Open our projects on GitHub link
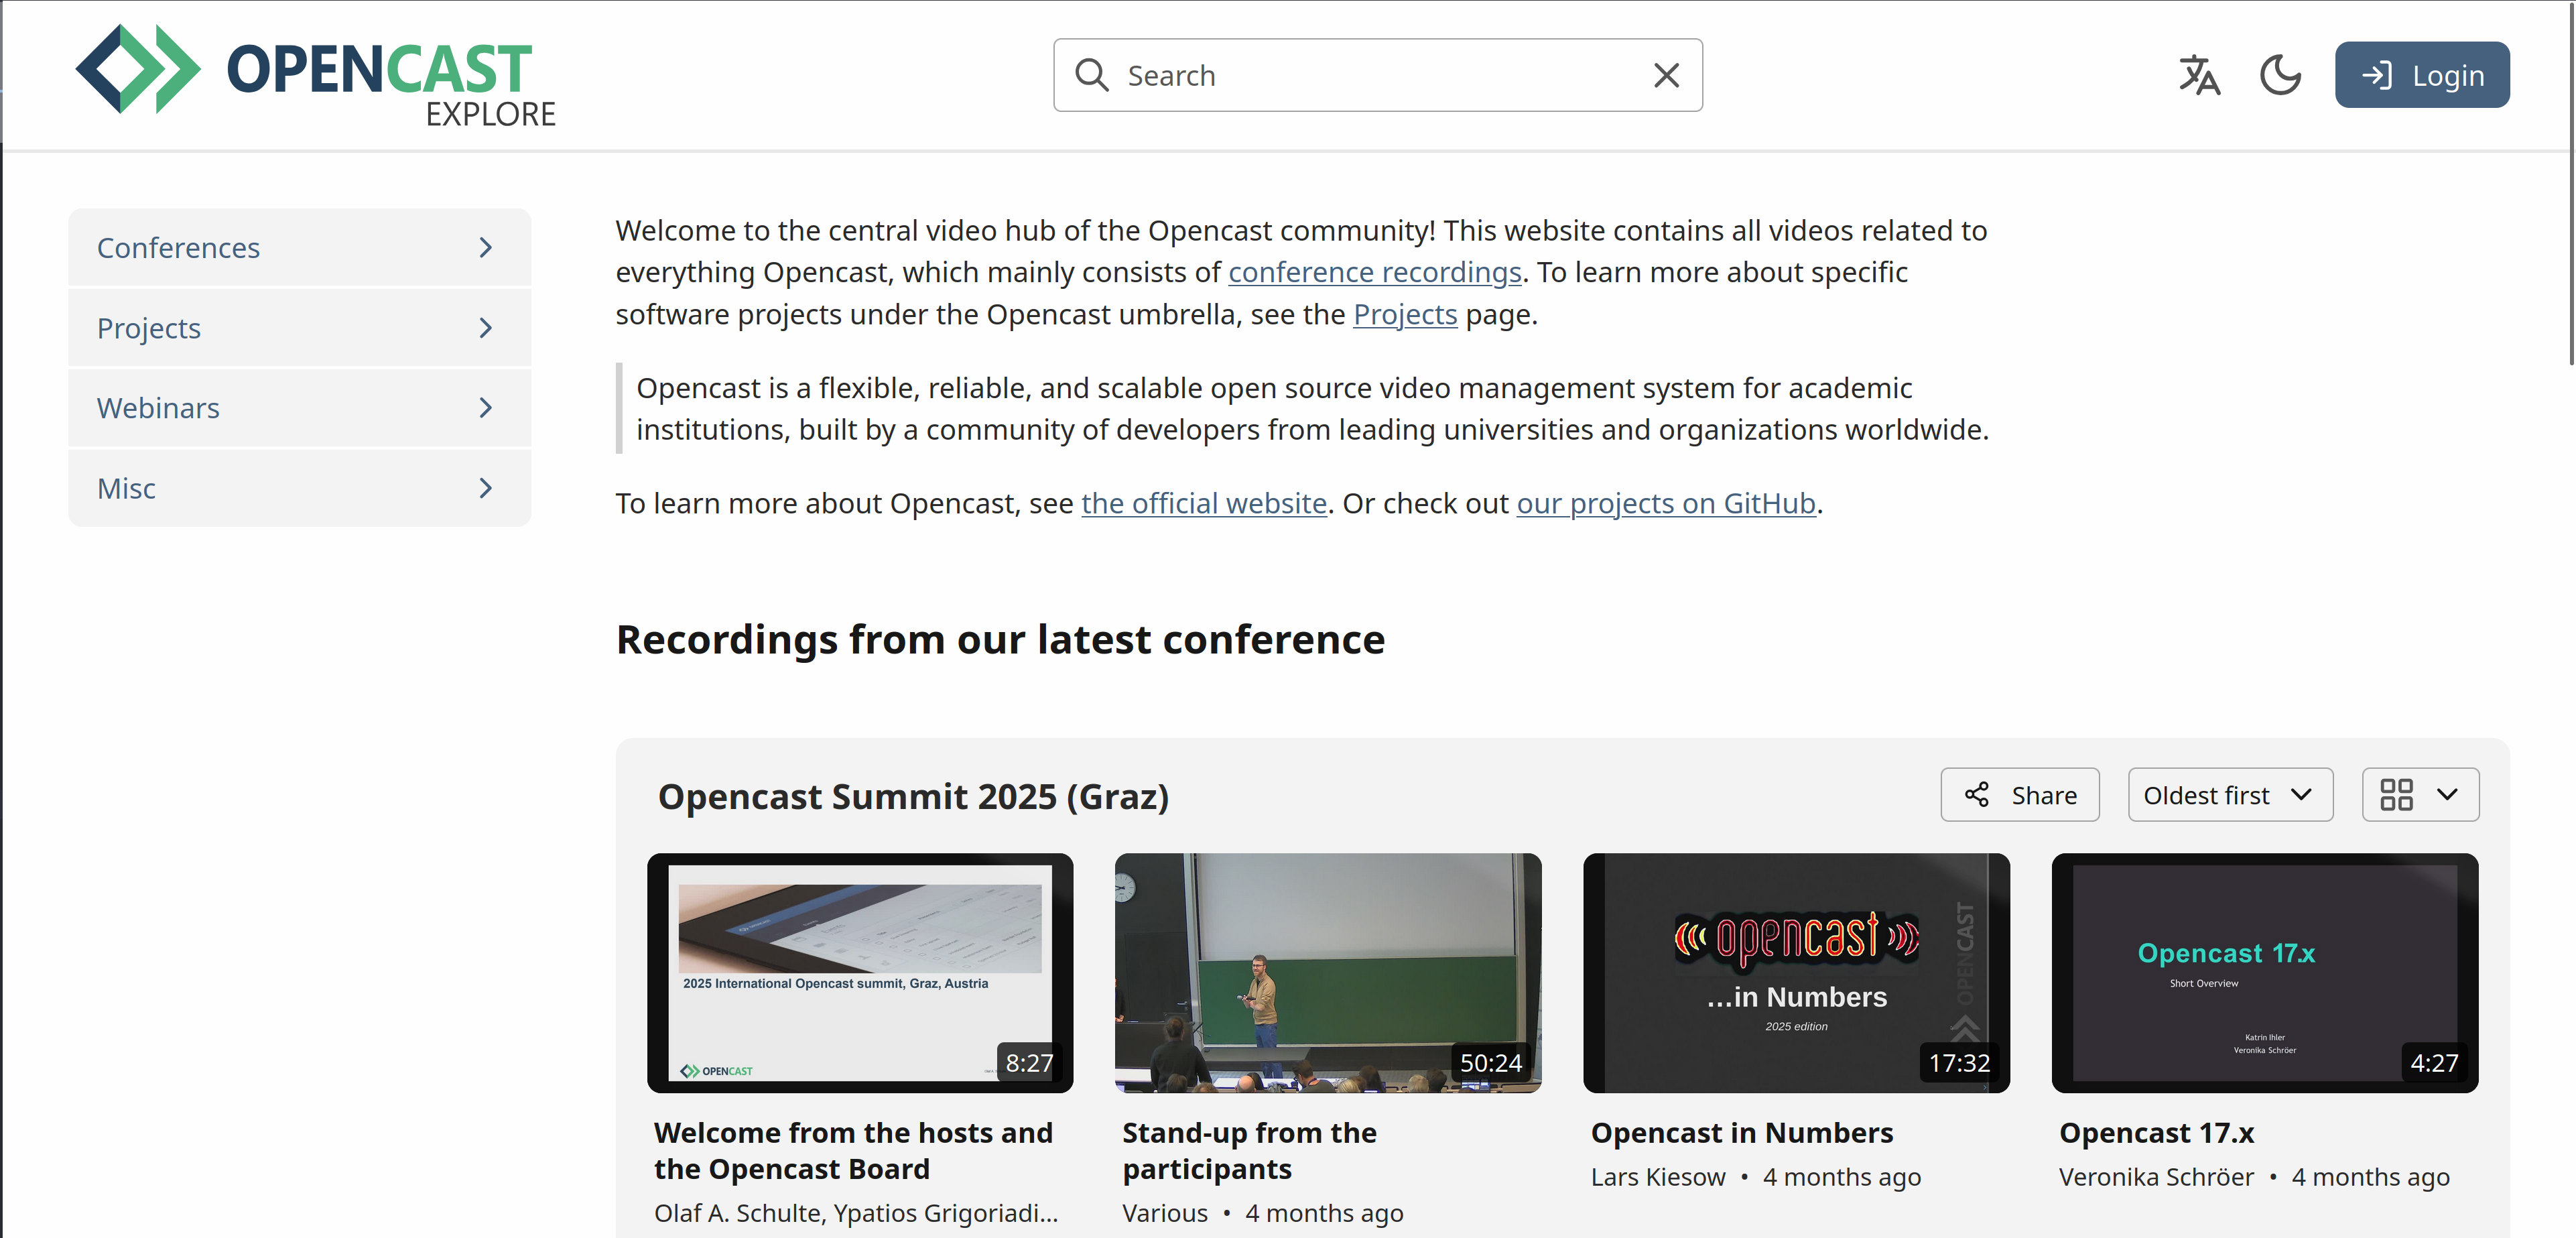Image resolution: width=2576 pixels, height=1238 pixels. pyautogui.click(x=1665, y=503)
